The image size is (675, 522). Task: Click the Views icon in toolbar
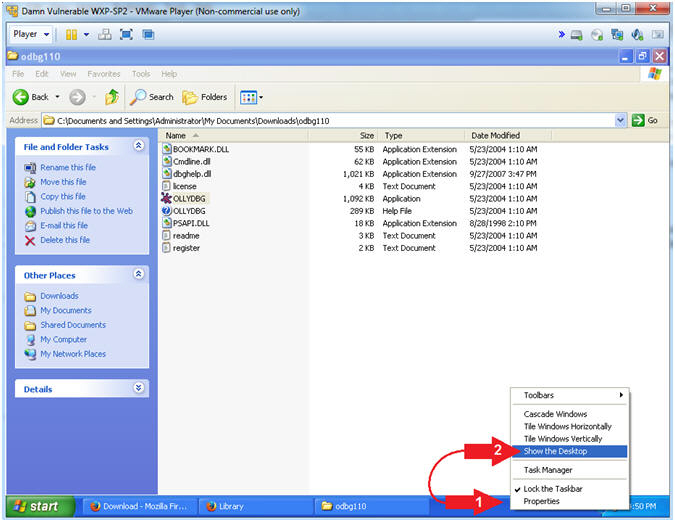tap(248, 97)
